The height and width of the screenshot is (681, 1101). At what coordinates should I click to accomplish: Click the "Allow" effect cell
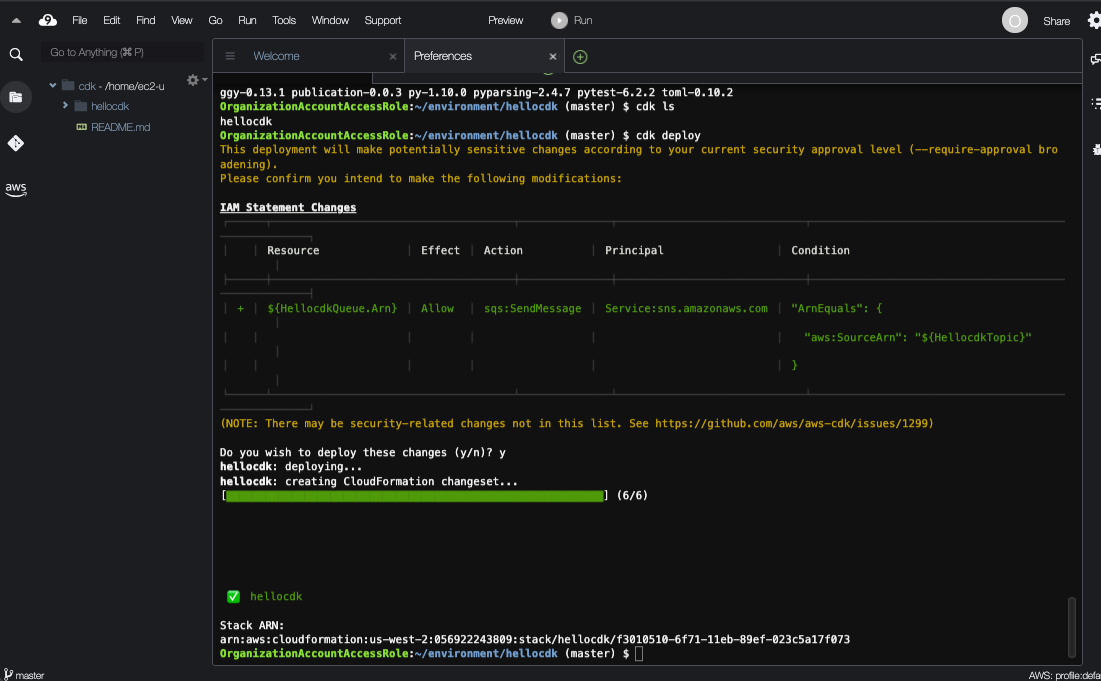click(x=437, y=308)
